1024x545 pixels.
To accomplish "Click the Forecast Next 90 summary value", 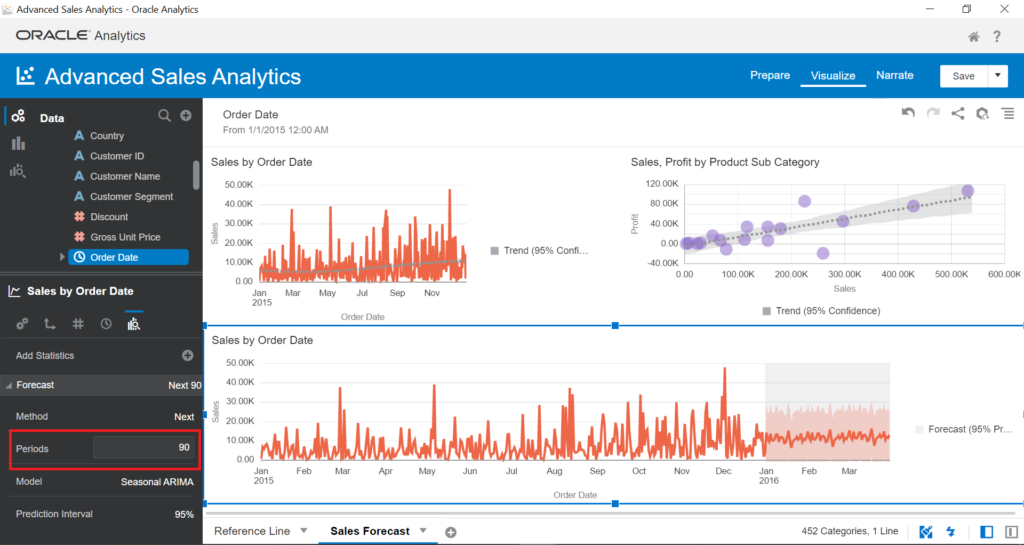I will tap(185, 386).
